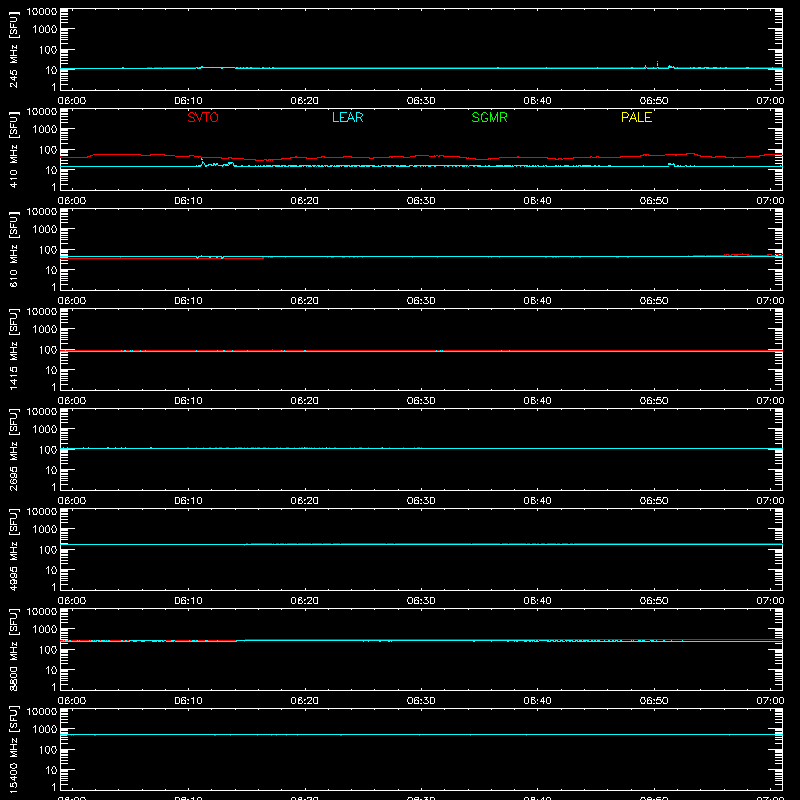Click the 1000 y-axis value of the 15400 MHz panel
800x800 pixels.
(x=45, y=730)
